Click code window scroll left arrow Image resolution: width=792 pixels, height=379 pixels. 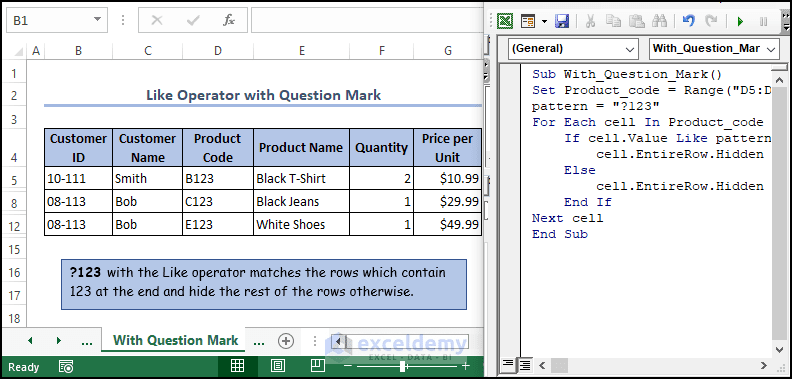(x=543, y=364)
